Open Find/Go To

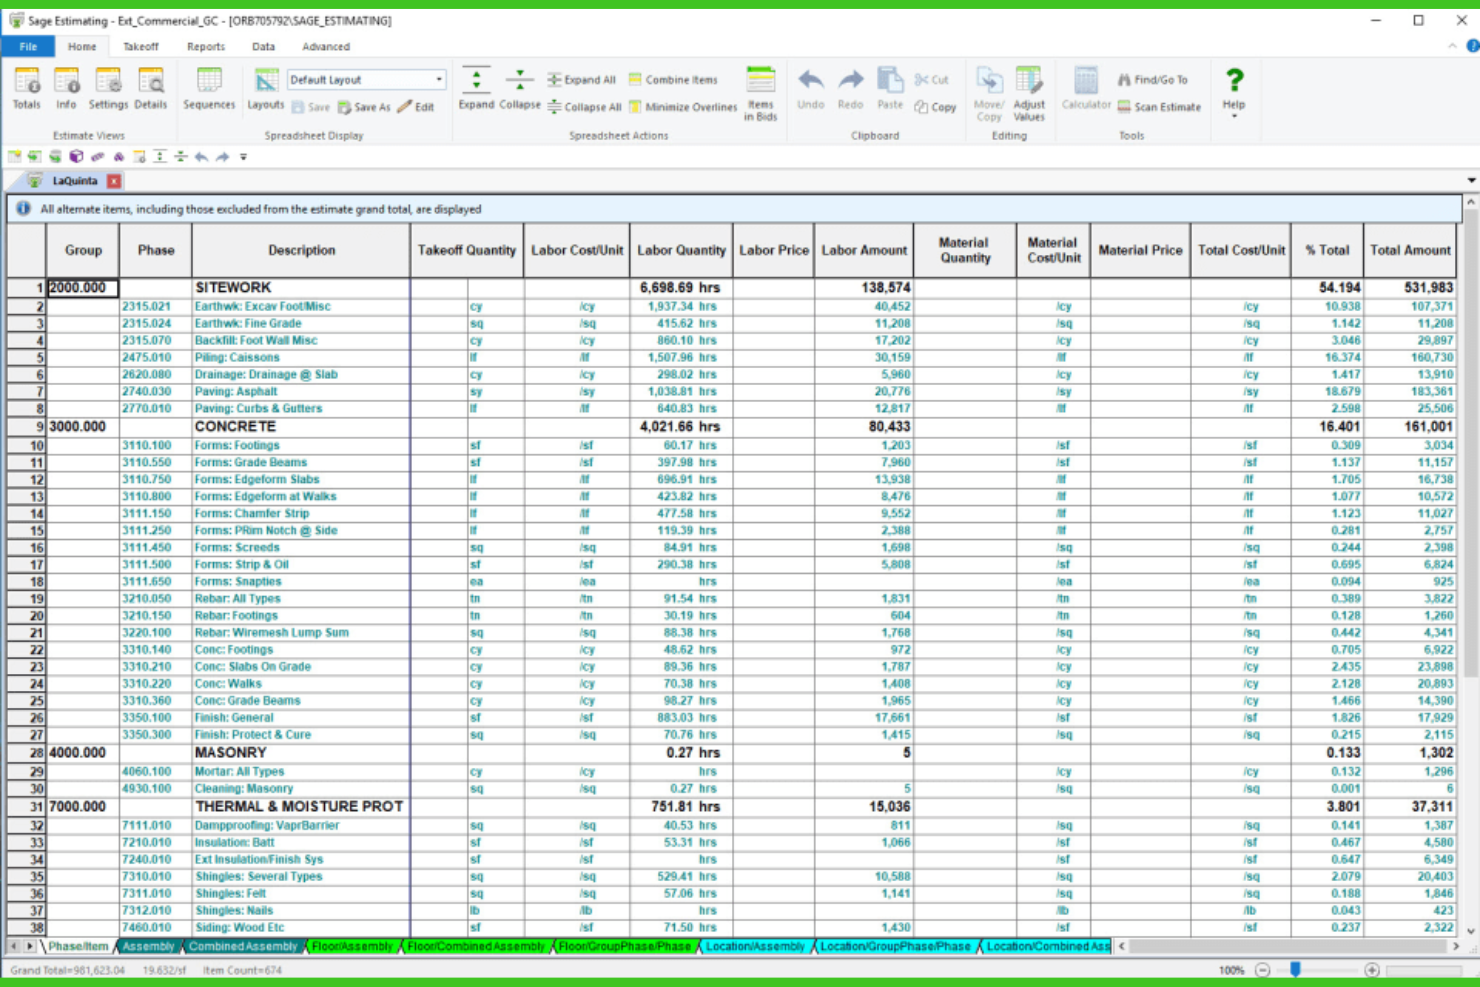point(1153,80)
